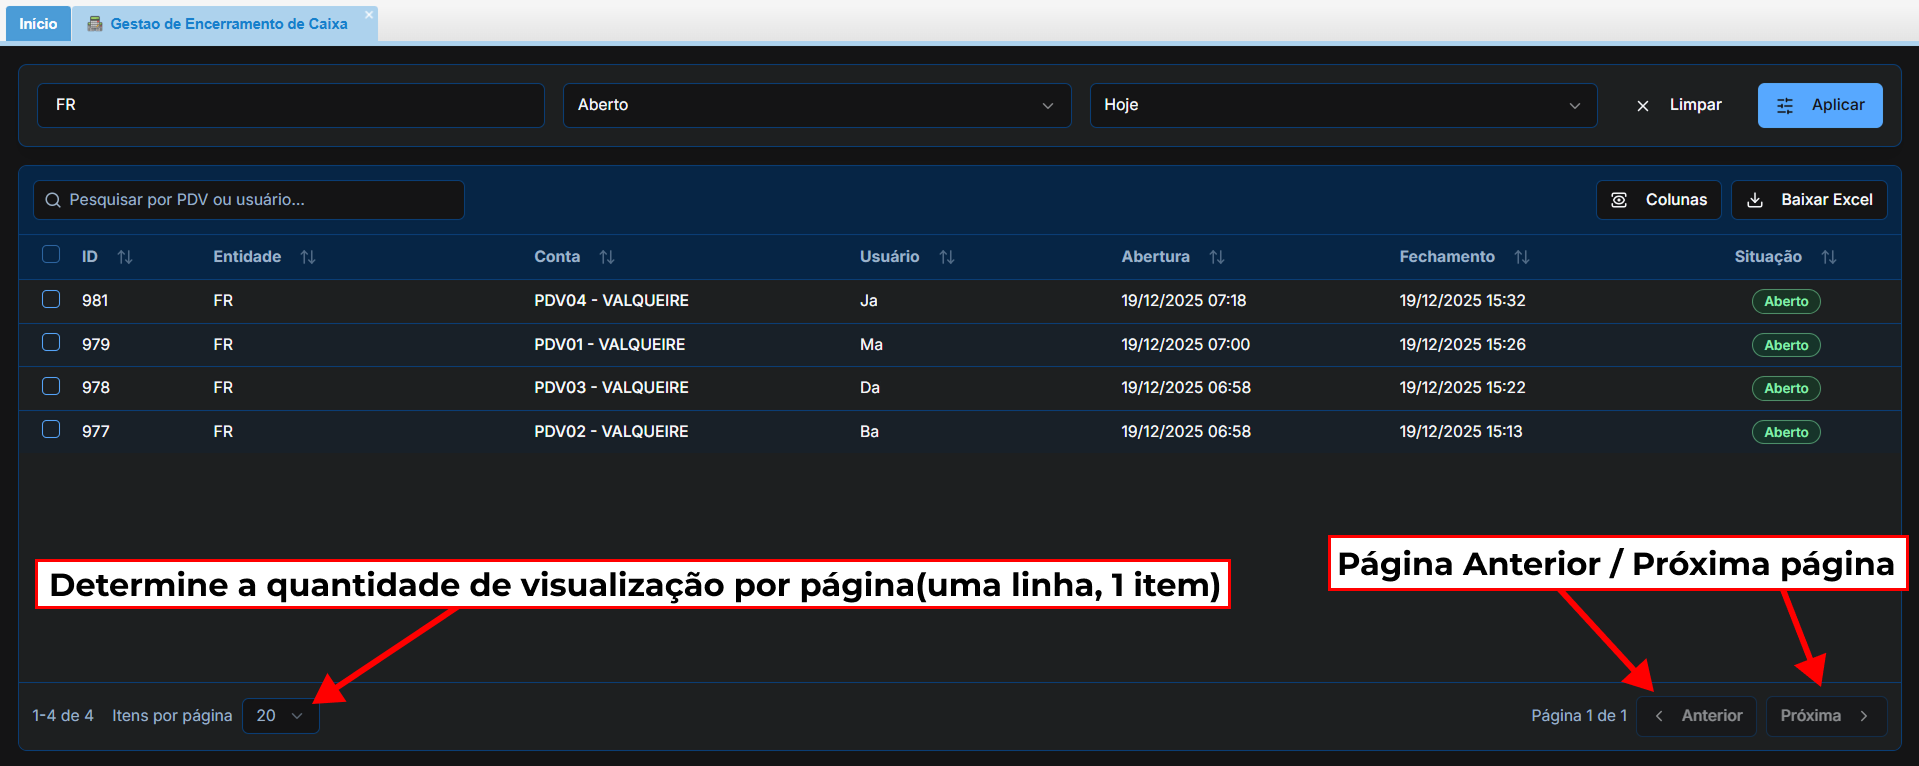
Task: Check the select-all header checkbox
Action: 51,255
